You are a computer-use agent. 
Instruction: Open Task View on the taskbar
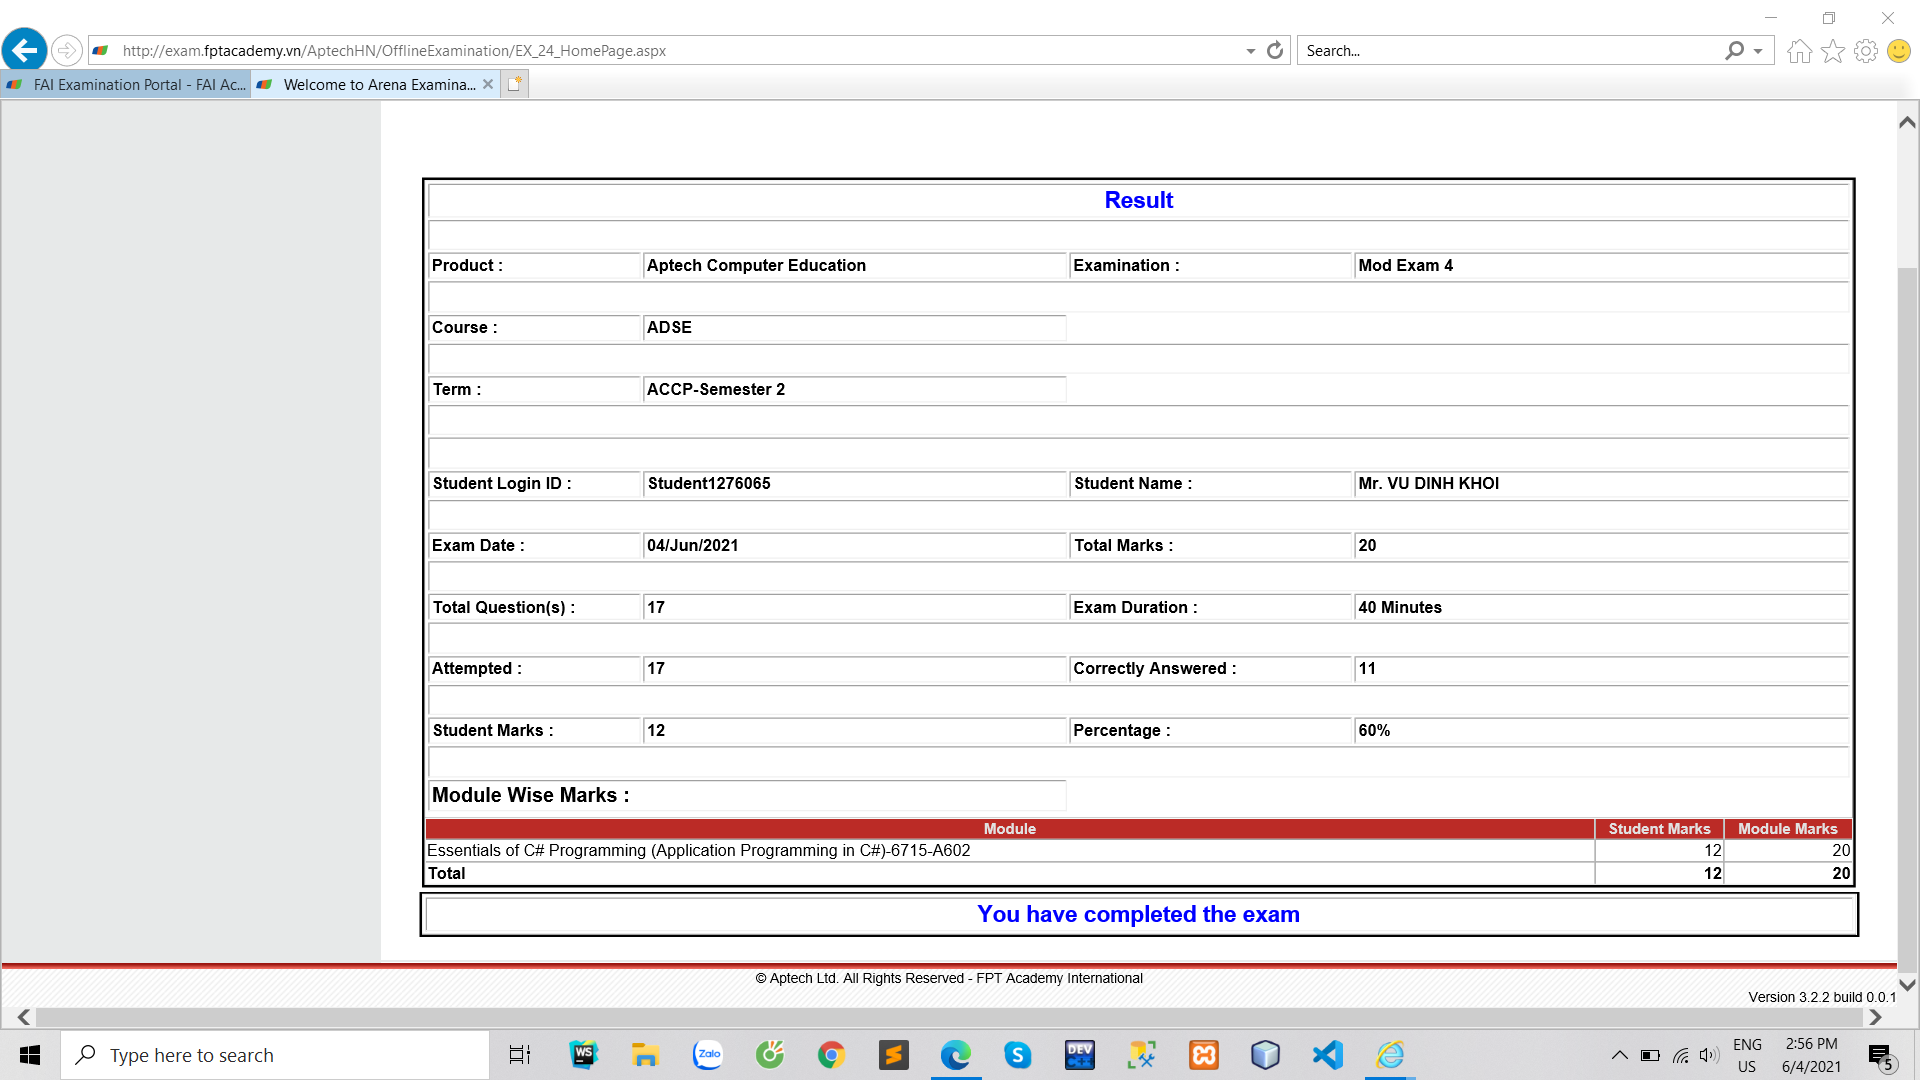click(x=520, y=1055)
